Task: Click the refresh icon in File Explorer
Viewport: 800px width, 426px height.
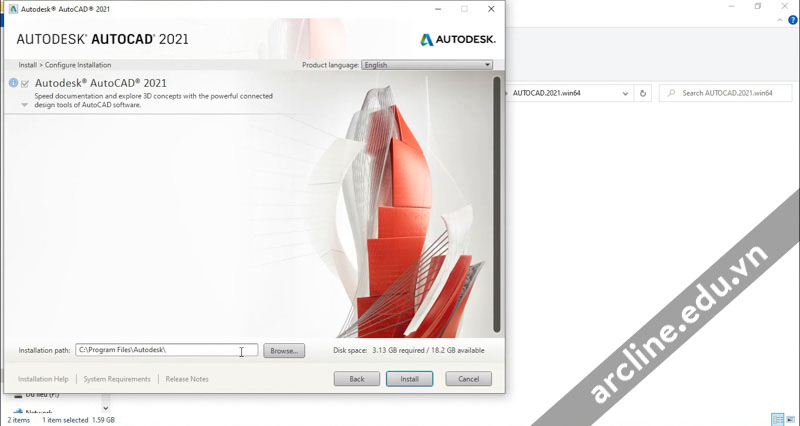Action: pyautogui.click(x=643, y=93)
